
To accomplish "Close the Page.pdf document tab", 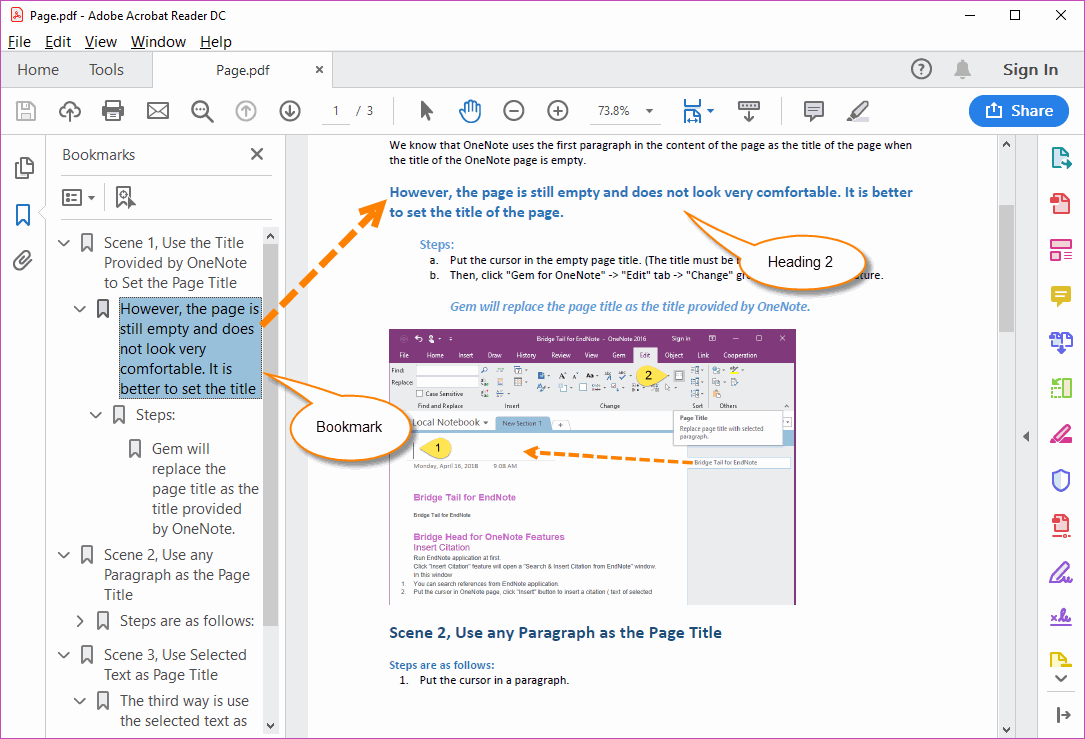I will coord(319,69).
